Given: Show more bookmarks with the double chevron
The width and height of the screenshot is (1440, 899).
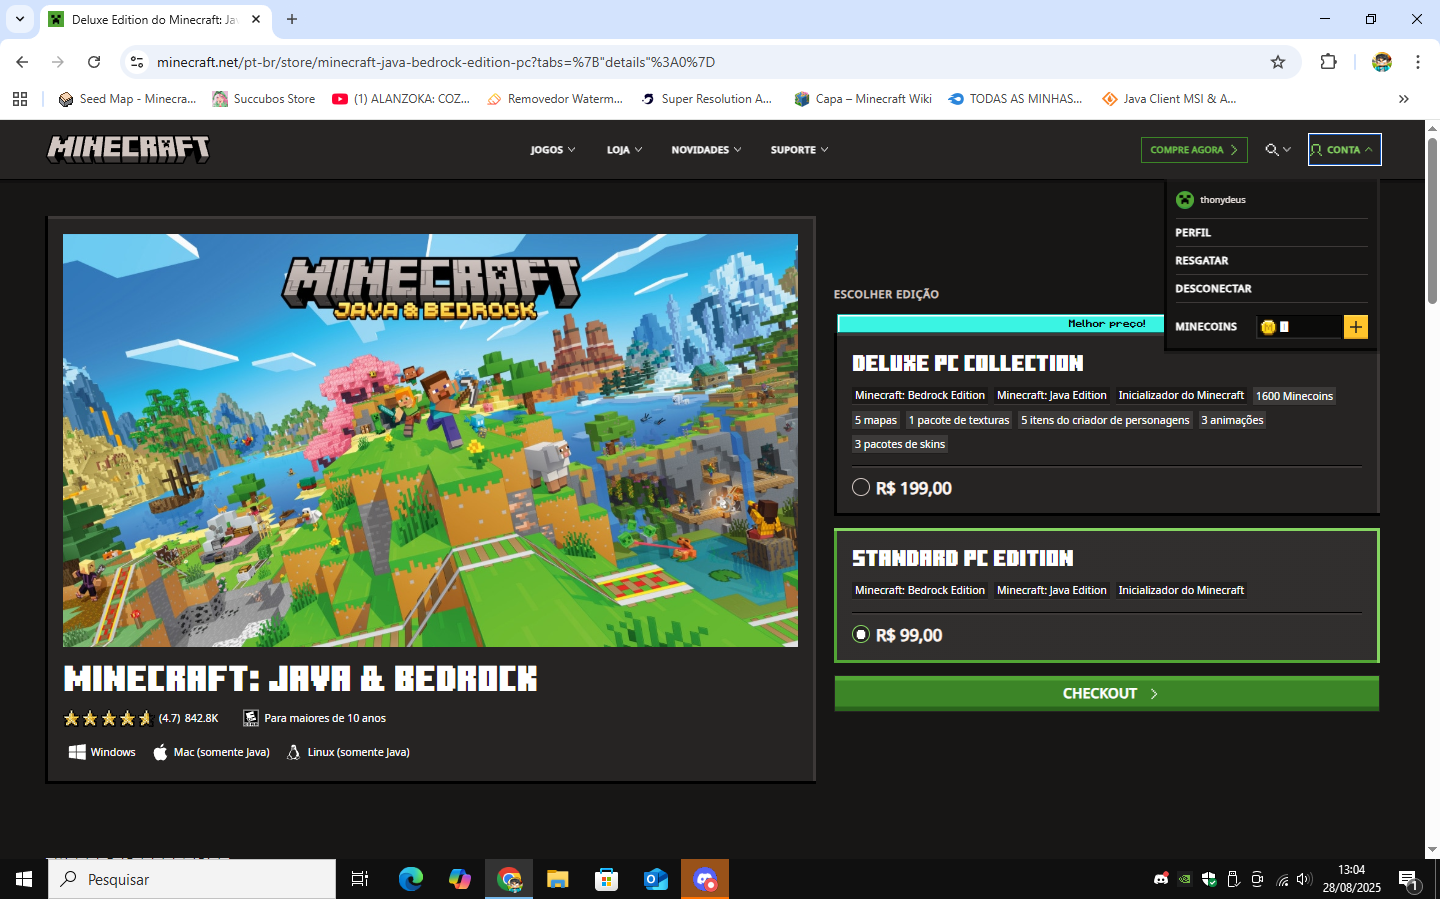Looking at the screenshot, I should 1404,99.
